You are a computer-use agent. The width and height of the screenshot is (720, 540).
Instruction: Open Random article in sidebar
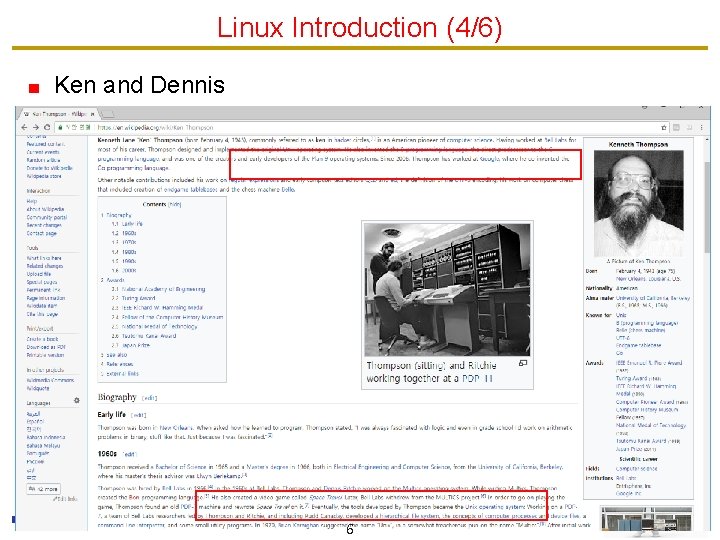click(43, 160)
